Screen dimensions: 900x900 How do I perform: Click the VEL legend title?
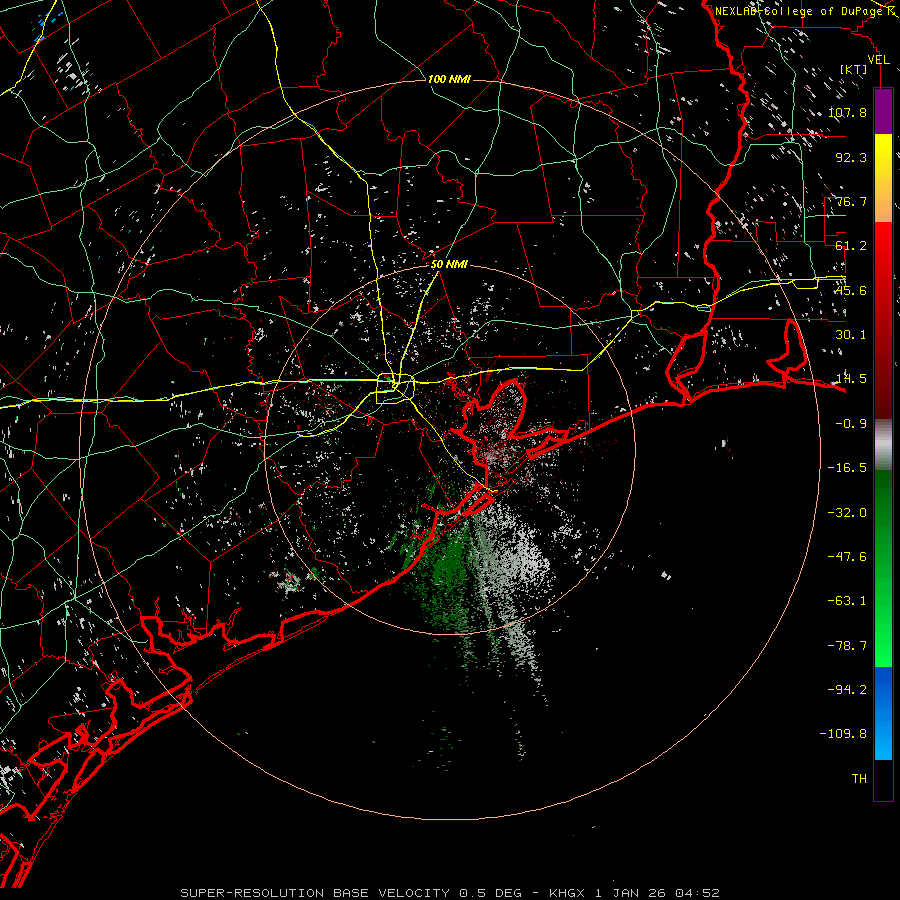point(878,60)
